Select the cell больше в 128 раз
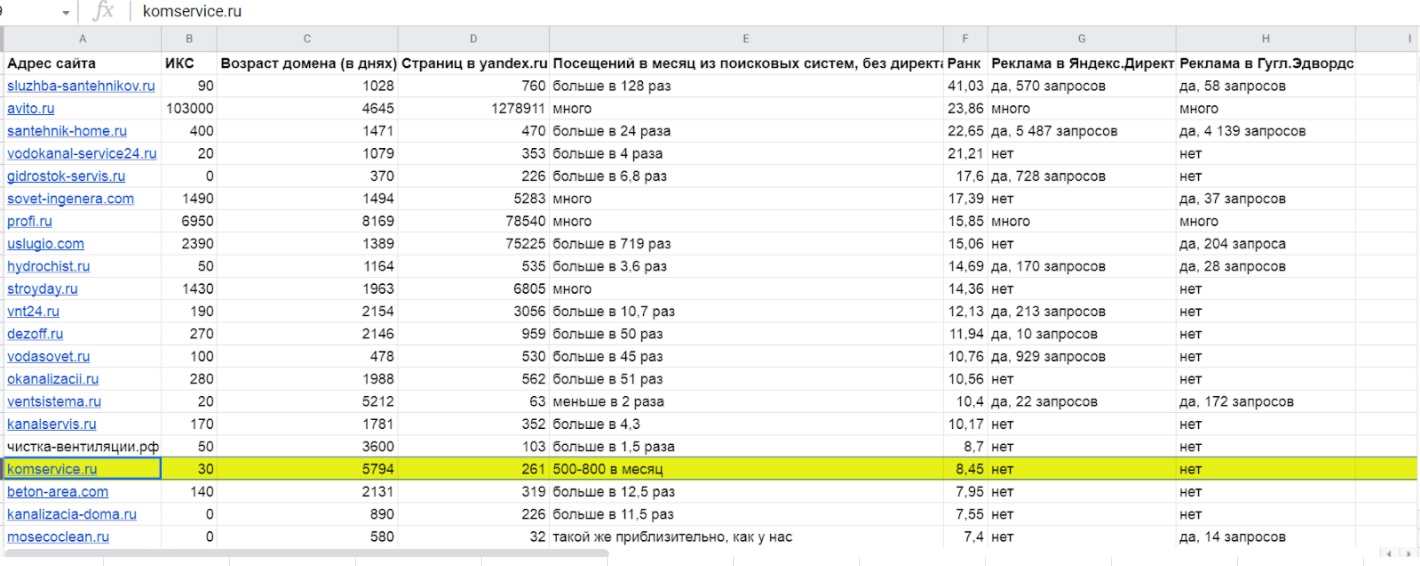Viewport: 1420px width, 566px height. click(746, 86)
